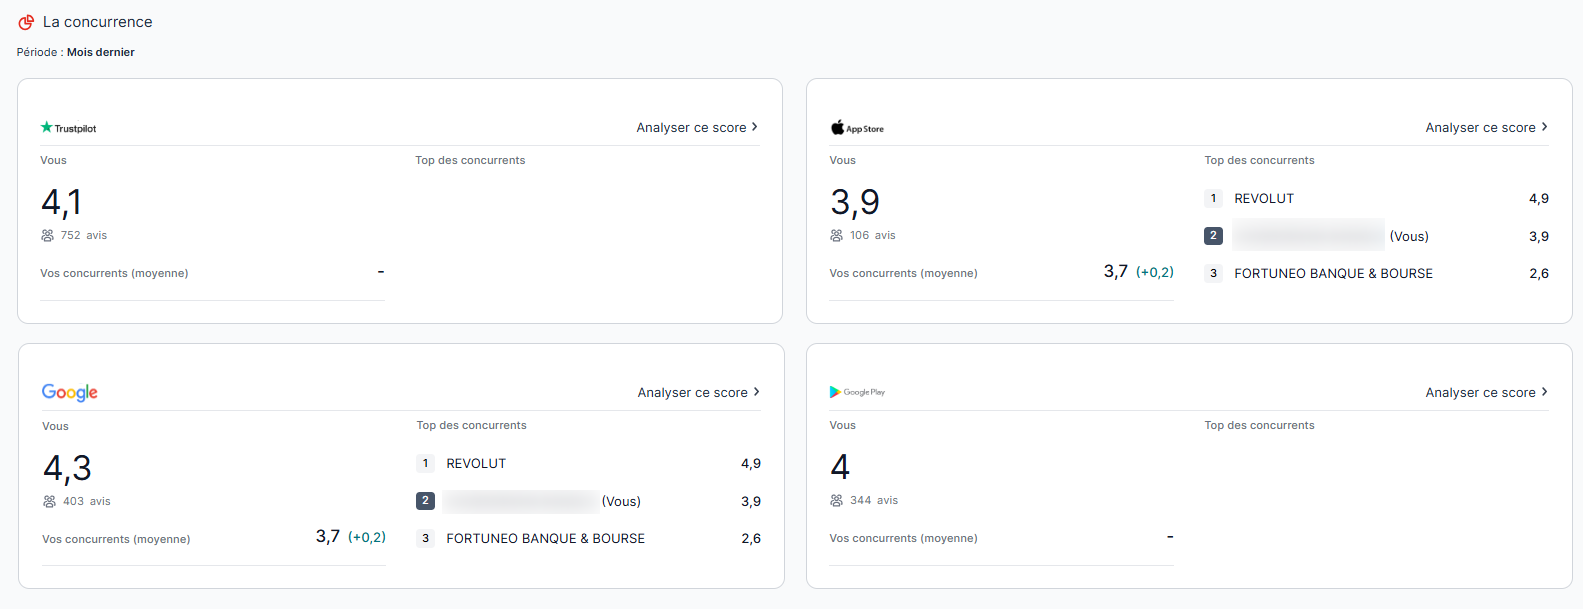Expand chevron next to Google Play Analyser ce score
Viewport: 1583px width, 609px height.
click(1545, 392)
